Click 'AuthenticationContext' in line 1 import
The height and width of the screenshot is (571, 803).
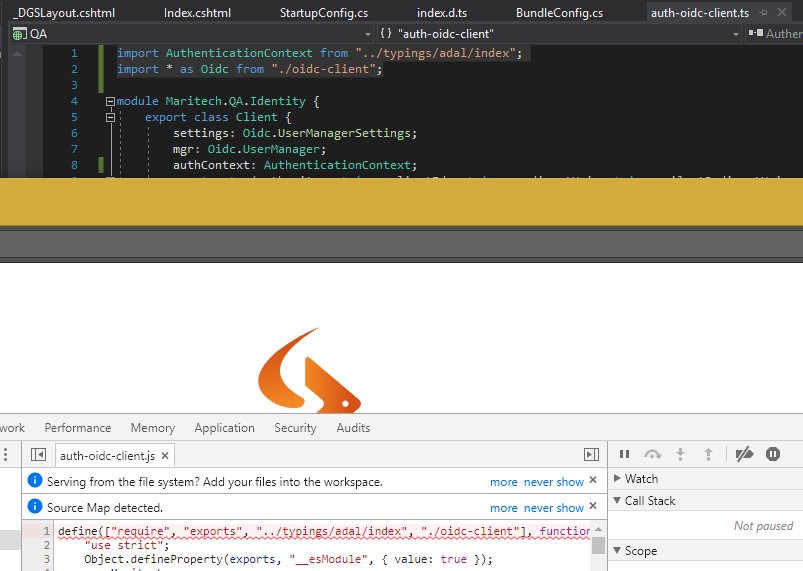click(x=239, y=53)
